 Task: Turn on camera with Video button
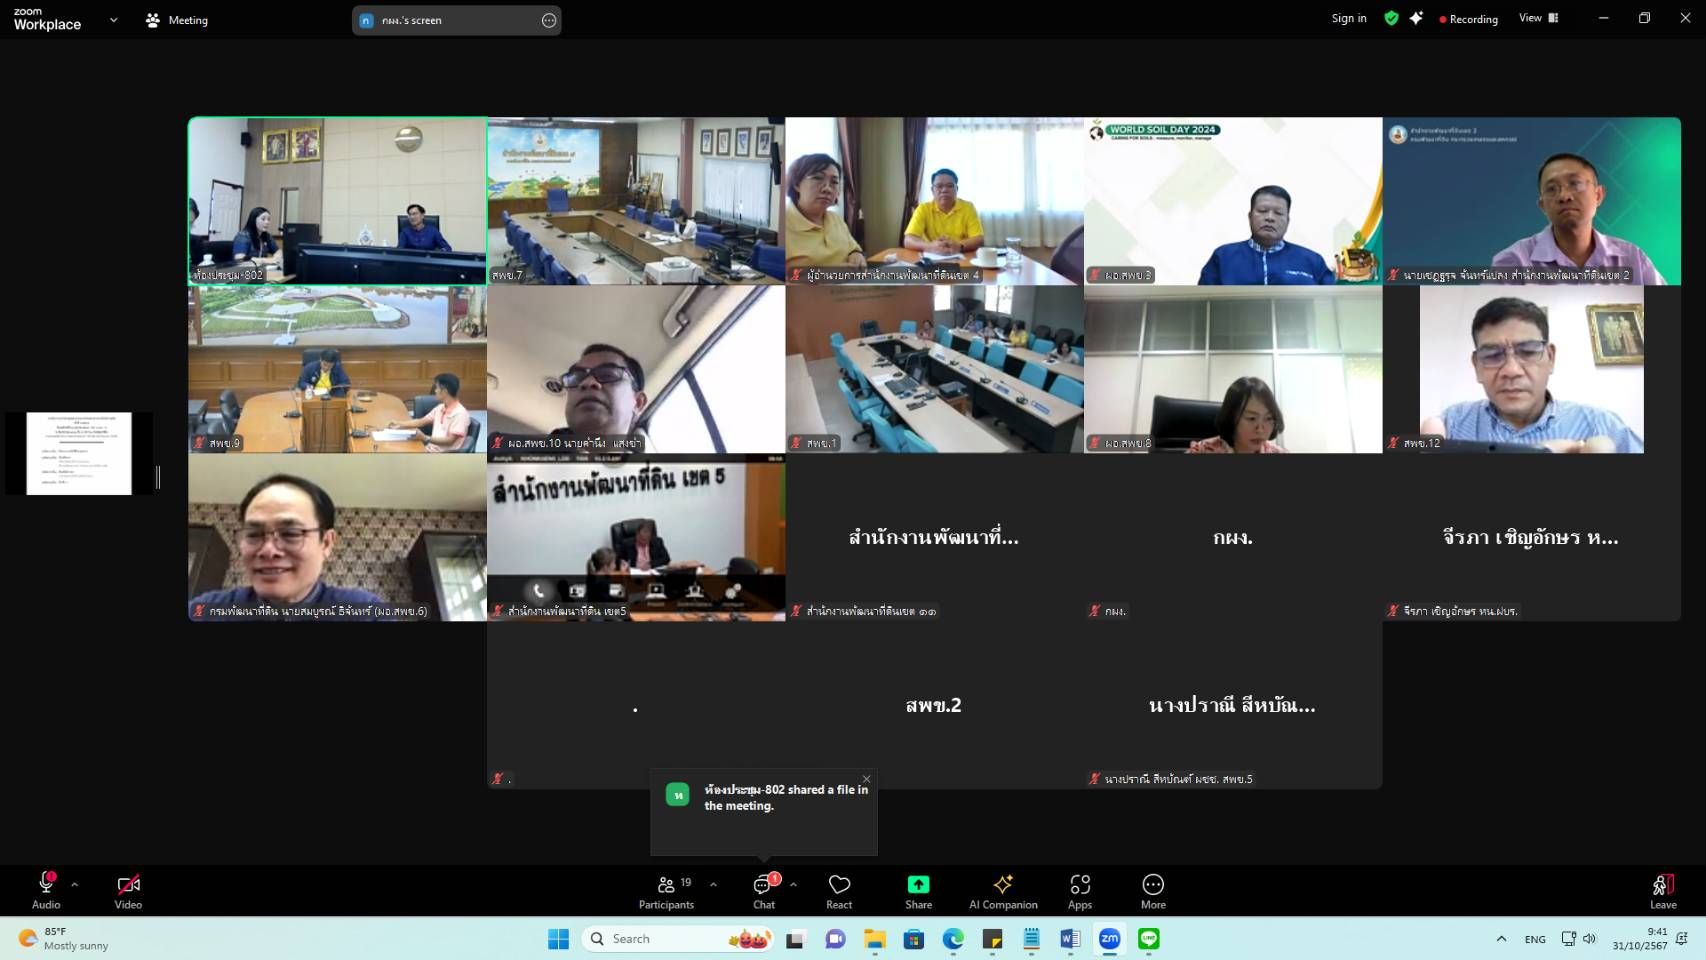pyautogui.click(x=128, y=891)
